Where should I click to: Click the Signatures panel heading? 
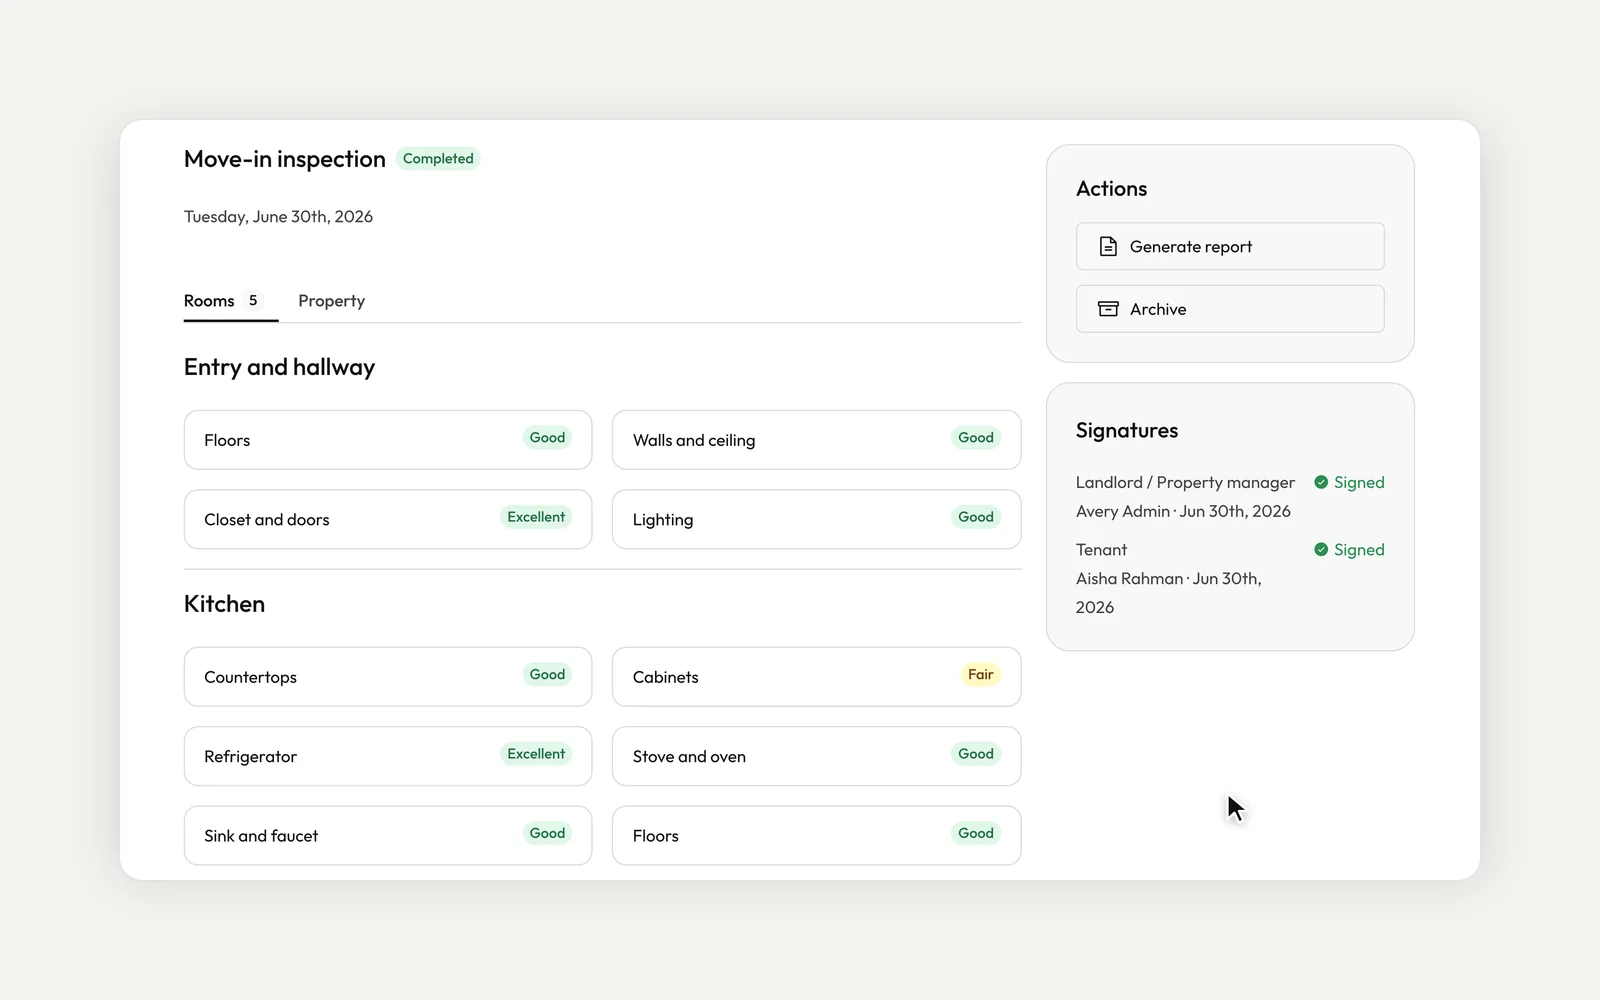pyautogui.click(x=1127, y=430)
